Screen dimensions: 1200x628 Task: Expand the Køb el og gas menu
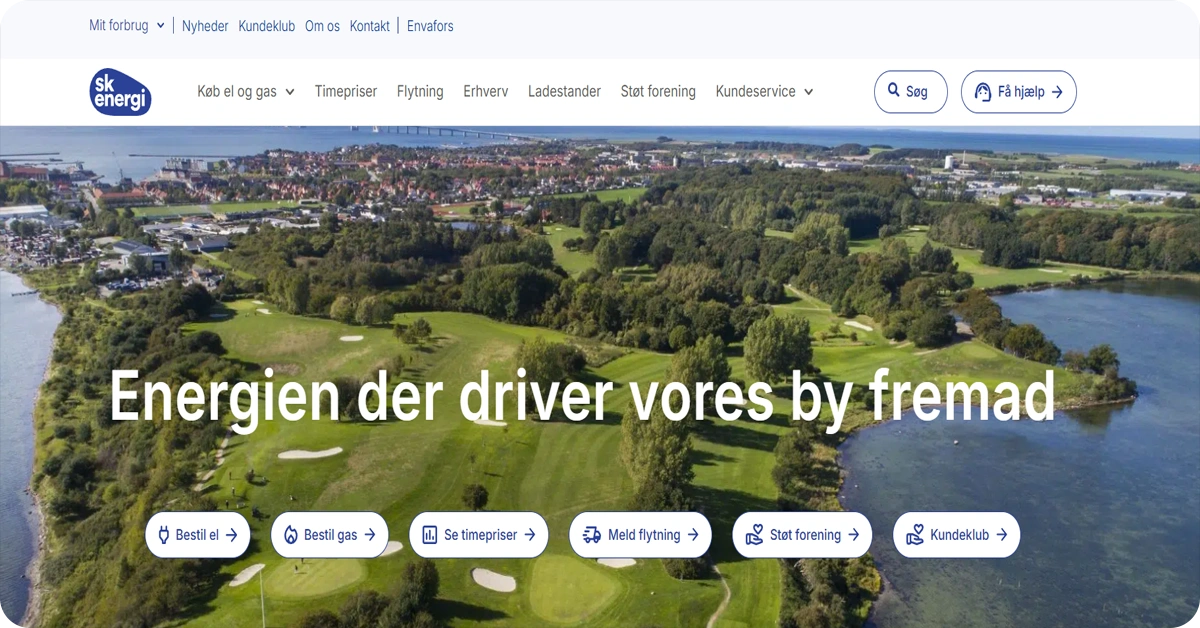click(246, 92)
